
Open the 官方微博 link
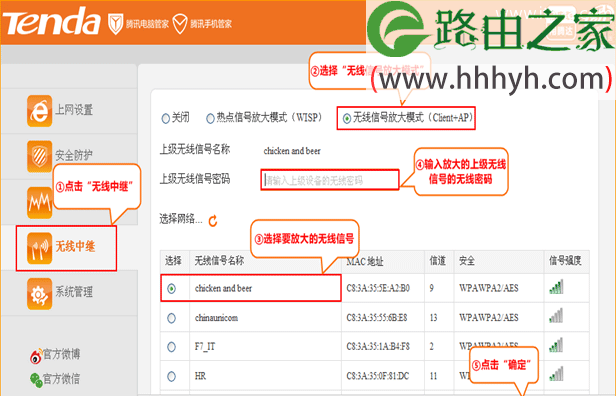[x=61, y=354]
